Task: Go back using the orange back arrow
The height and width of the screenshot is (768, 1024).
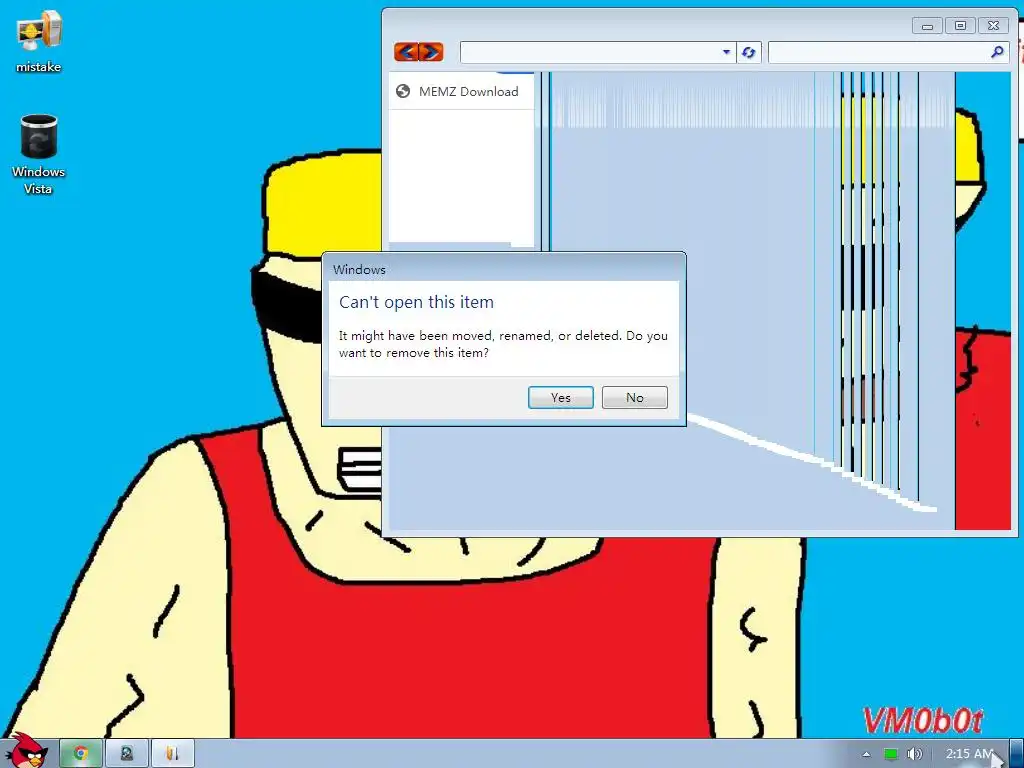Action: tap(406, 52)
